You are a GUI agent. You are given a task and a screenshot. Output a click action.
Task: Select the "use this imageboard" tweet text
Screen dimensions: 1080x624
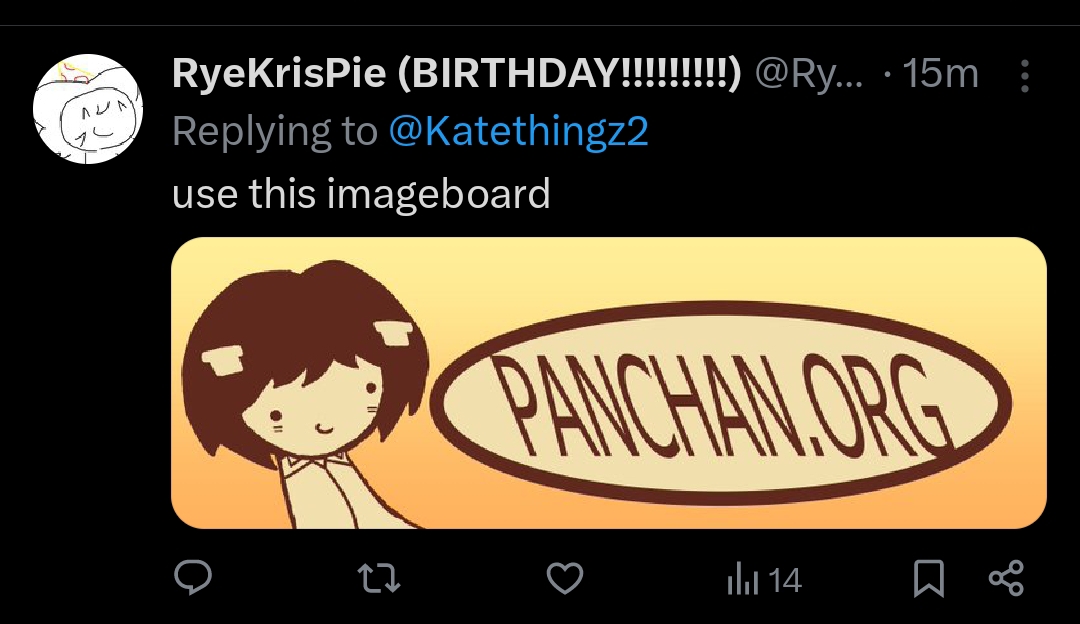[x=361, y=193]
